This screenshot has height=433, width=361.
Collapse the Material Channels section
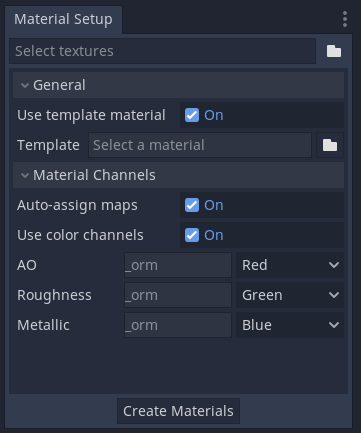(178, 175)
